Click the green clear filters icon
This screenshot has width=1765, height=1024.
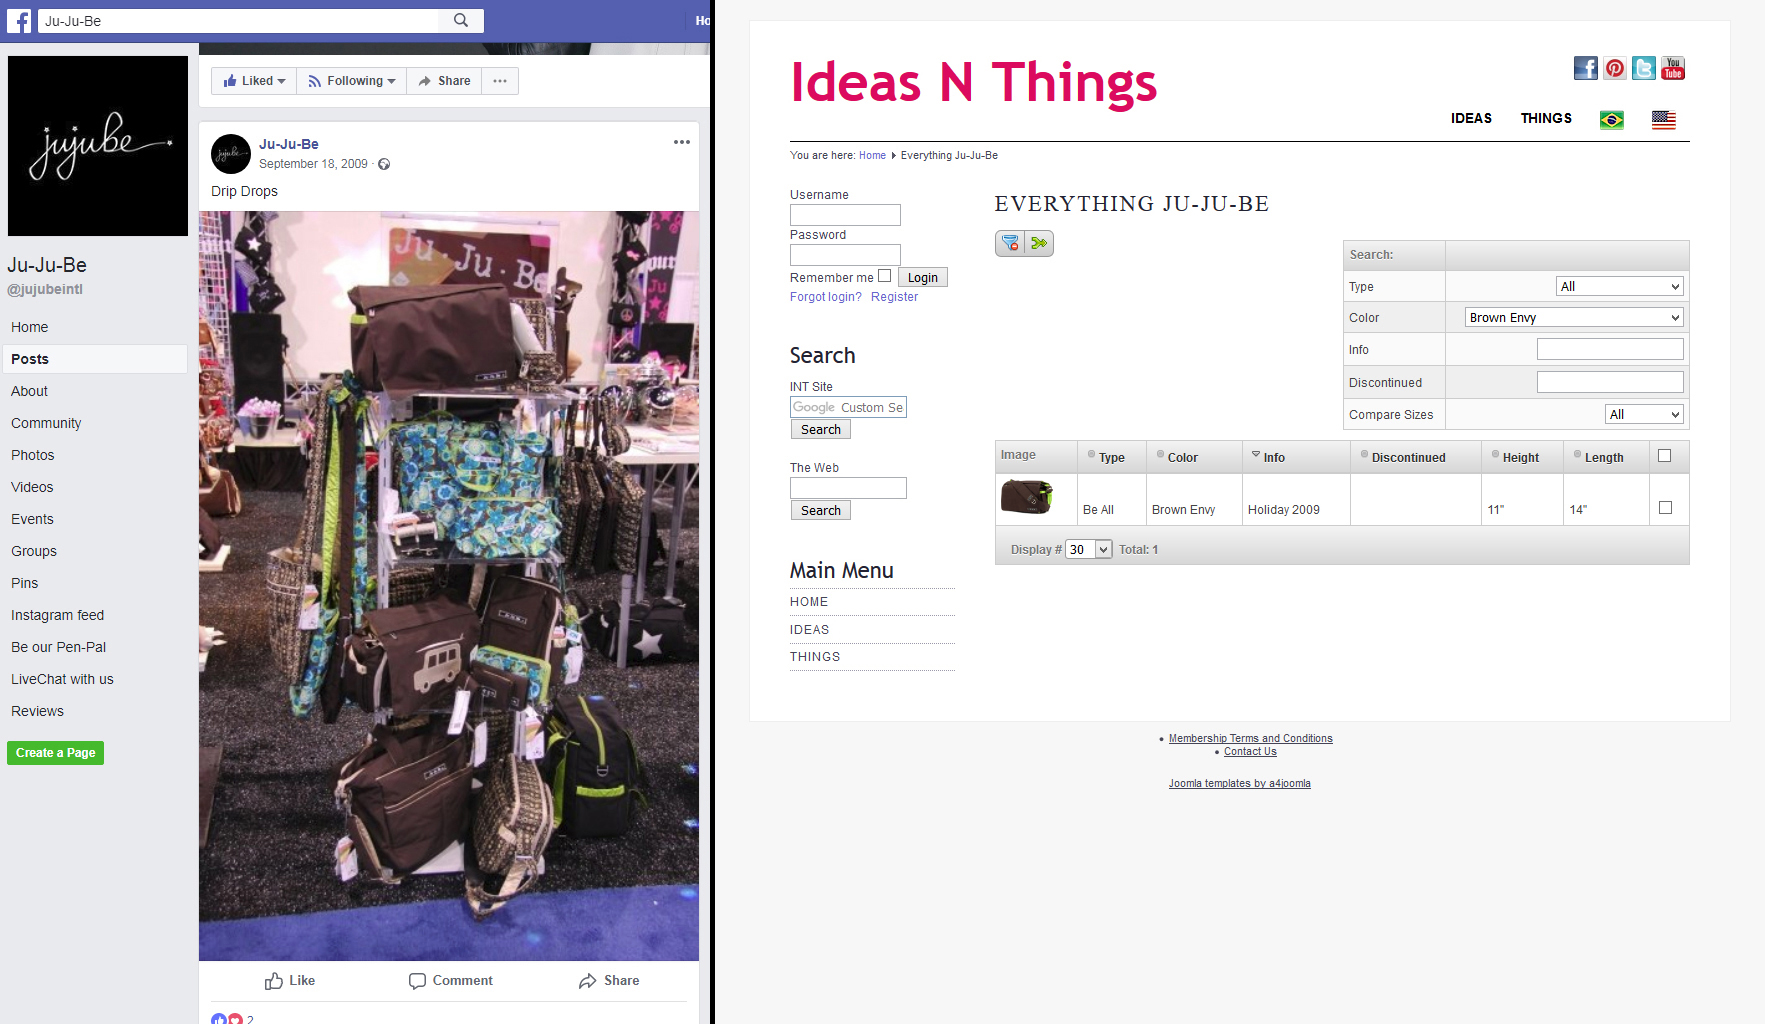(x=1039, y=243)
